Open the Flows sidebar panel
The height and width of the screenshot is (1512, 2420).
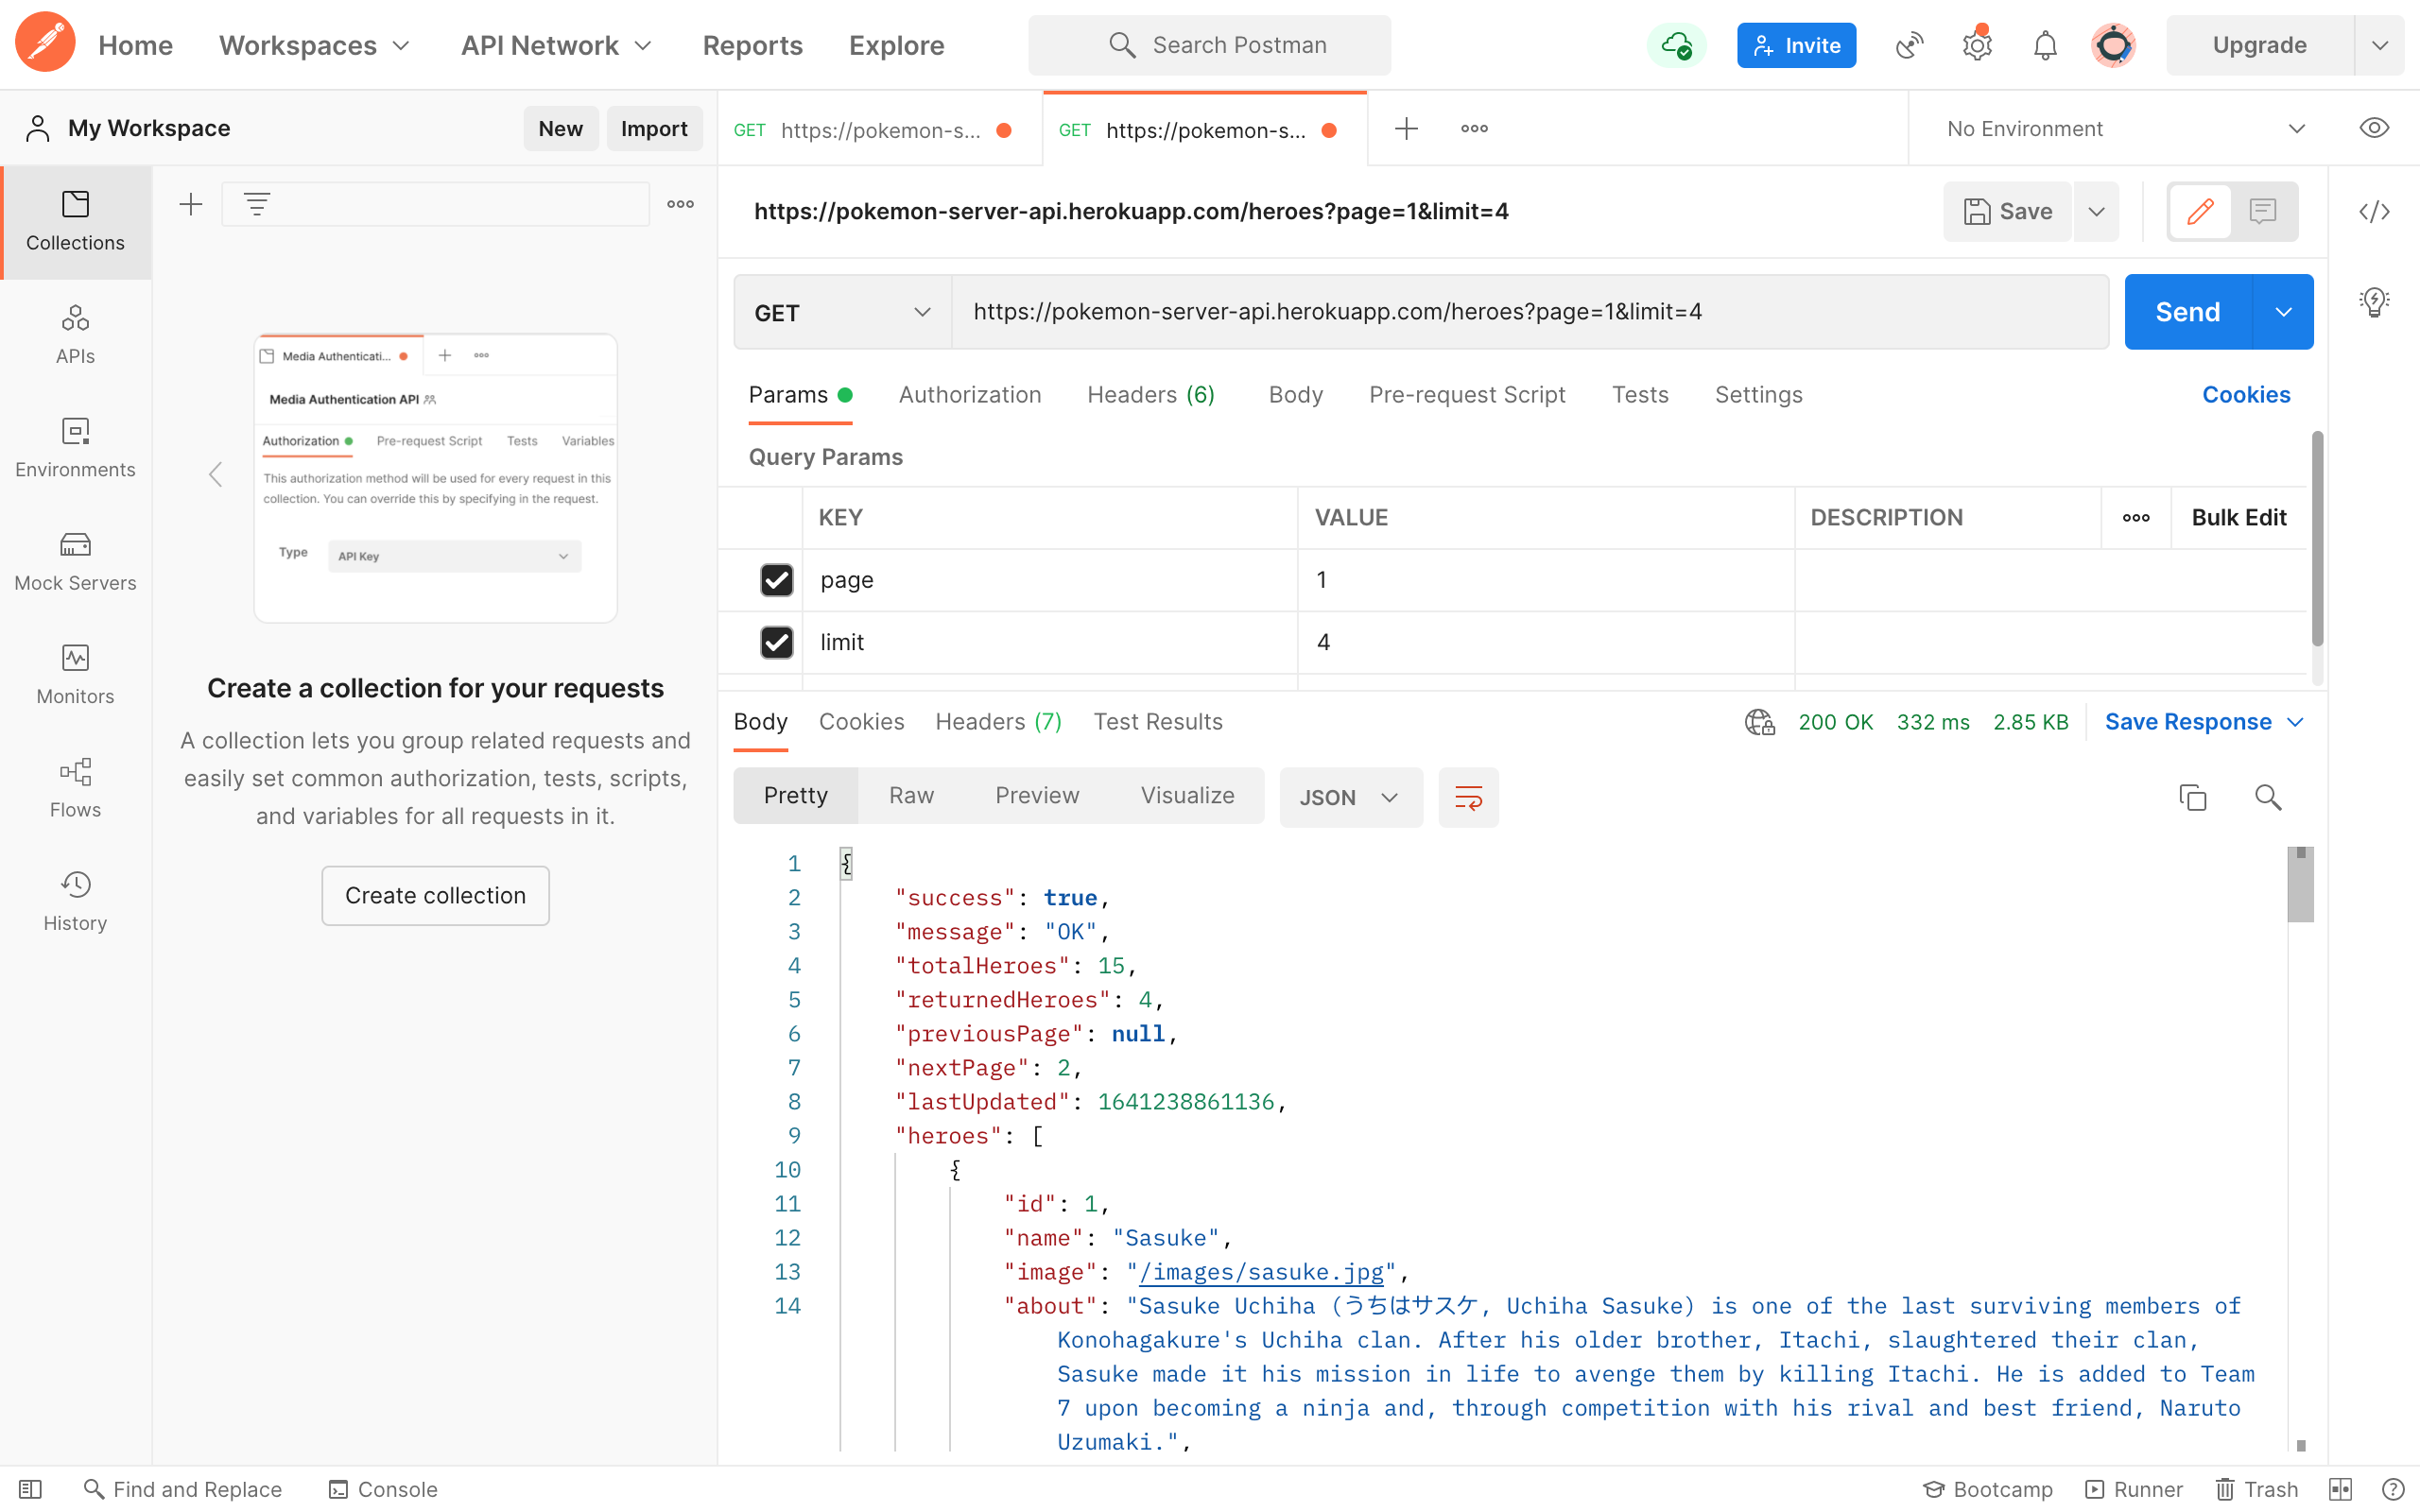(76, 788)
